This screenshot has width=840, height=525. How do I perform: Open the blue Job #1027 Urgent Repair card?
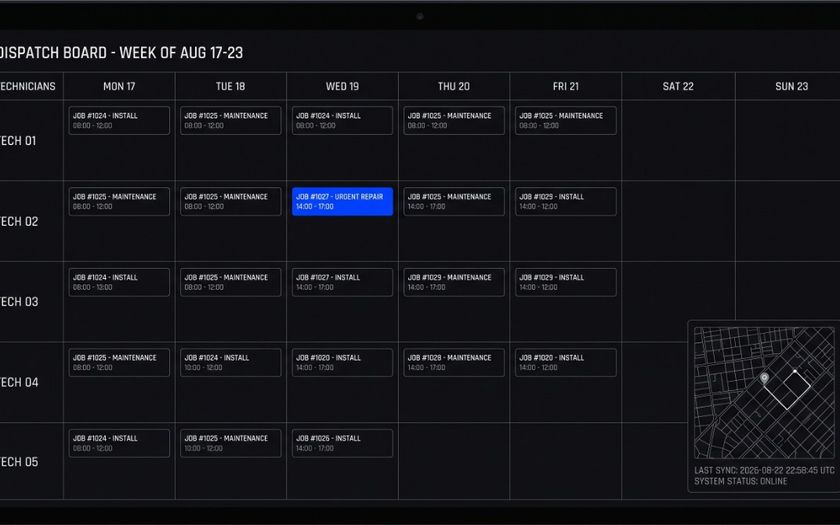point(342,201)
